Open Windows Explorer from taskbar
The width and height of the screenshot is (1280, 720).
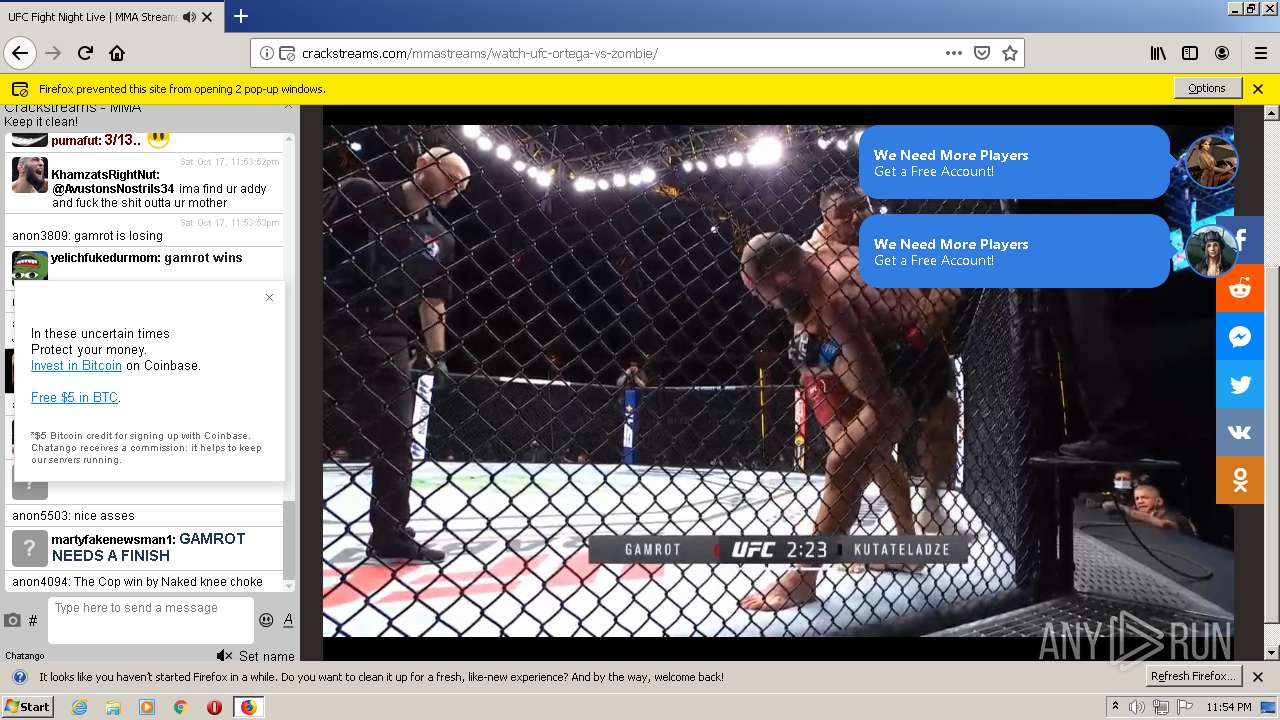click(113, 707)
